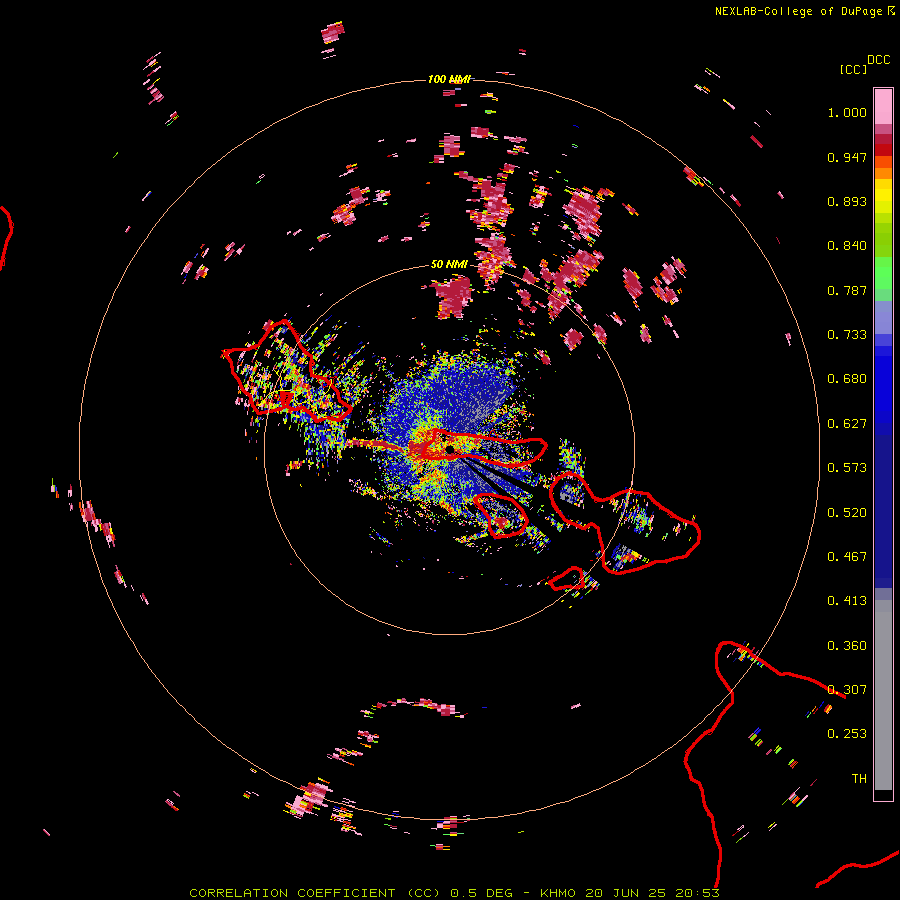
Task: Click the 0.573 scale value
Action: tap(847, 468)
